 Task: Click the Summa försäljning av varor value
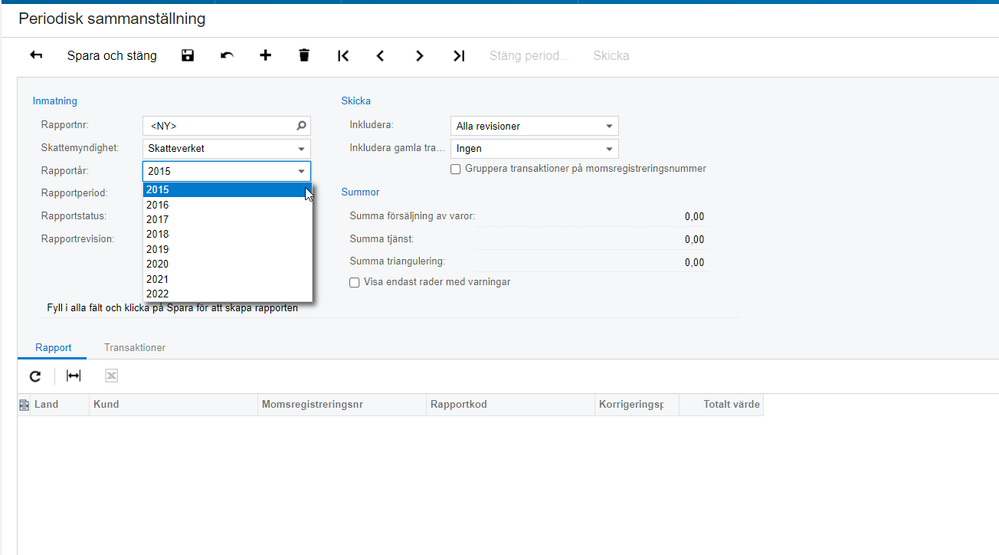point(694,217)
